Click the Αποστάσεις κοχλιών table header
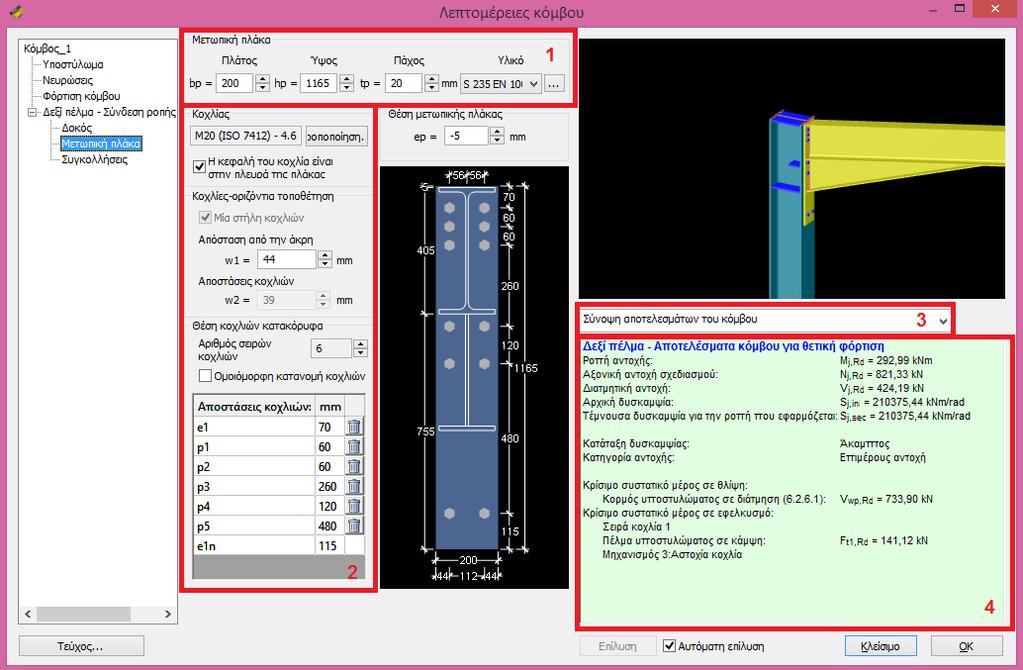This screenshot has width=1023, height=670. tap(254, 406)
